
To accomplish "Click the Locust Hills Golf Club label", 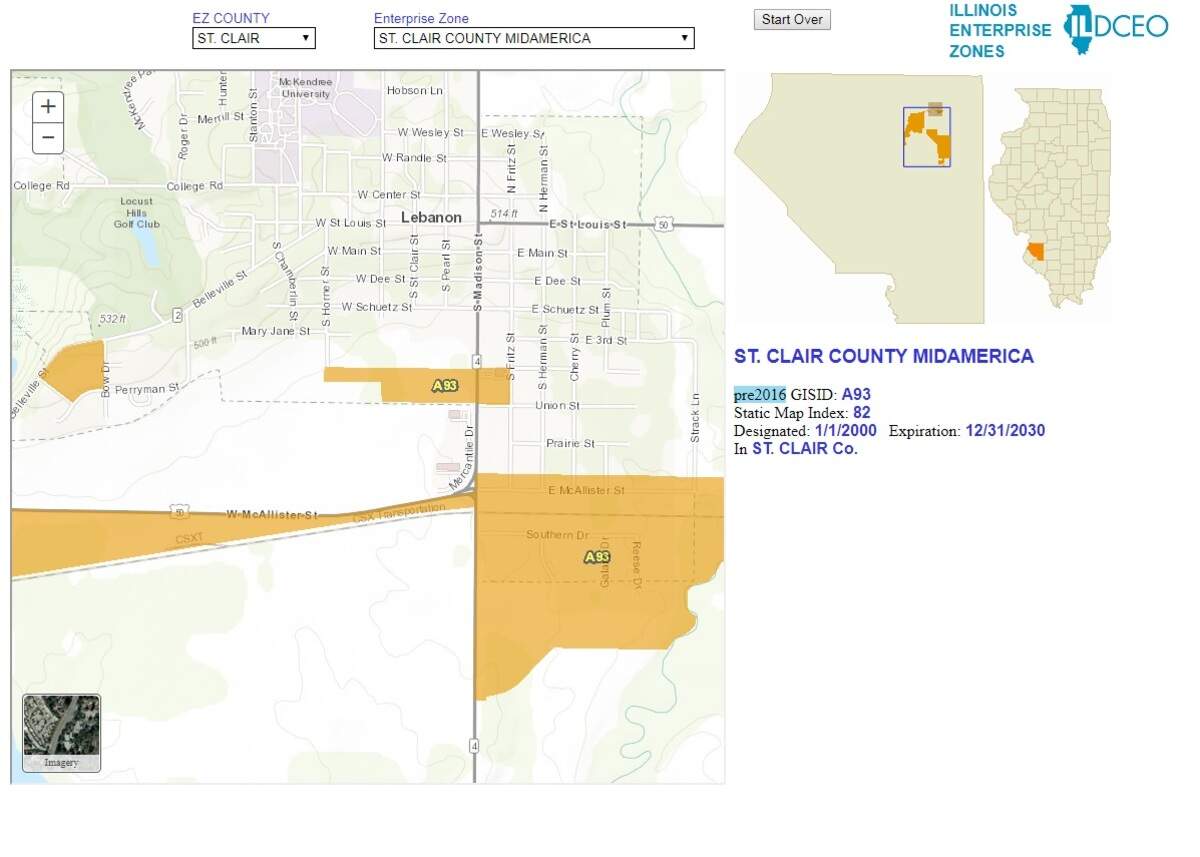I will click(136, 212).
